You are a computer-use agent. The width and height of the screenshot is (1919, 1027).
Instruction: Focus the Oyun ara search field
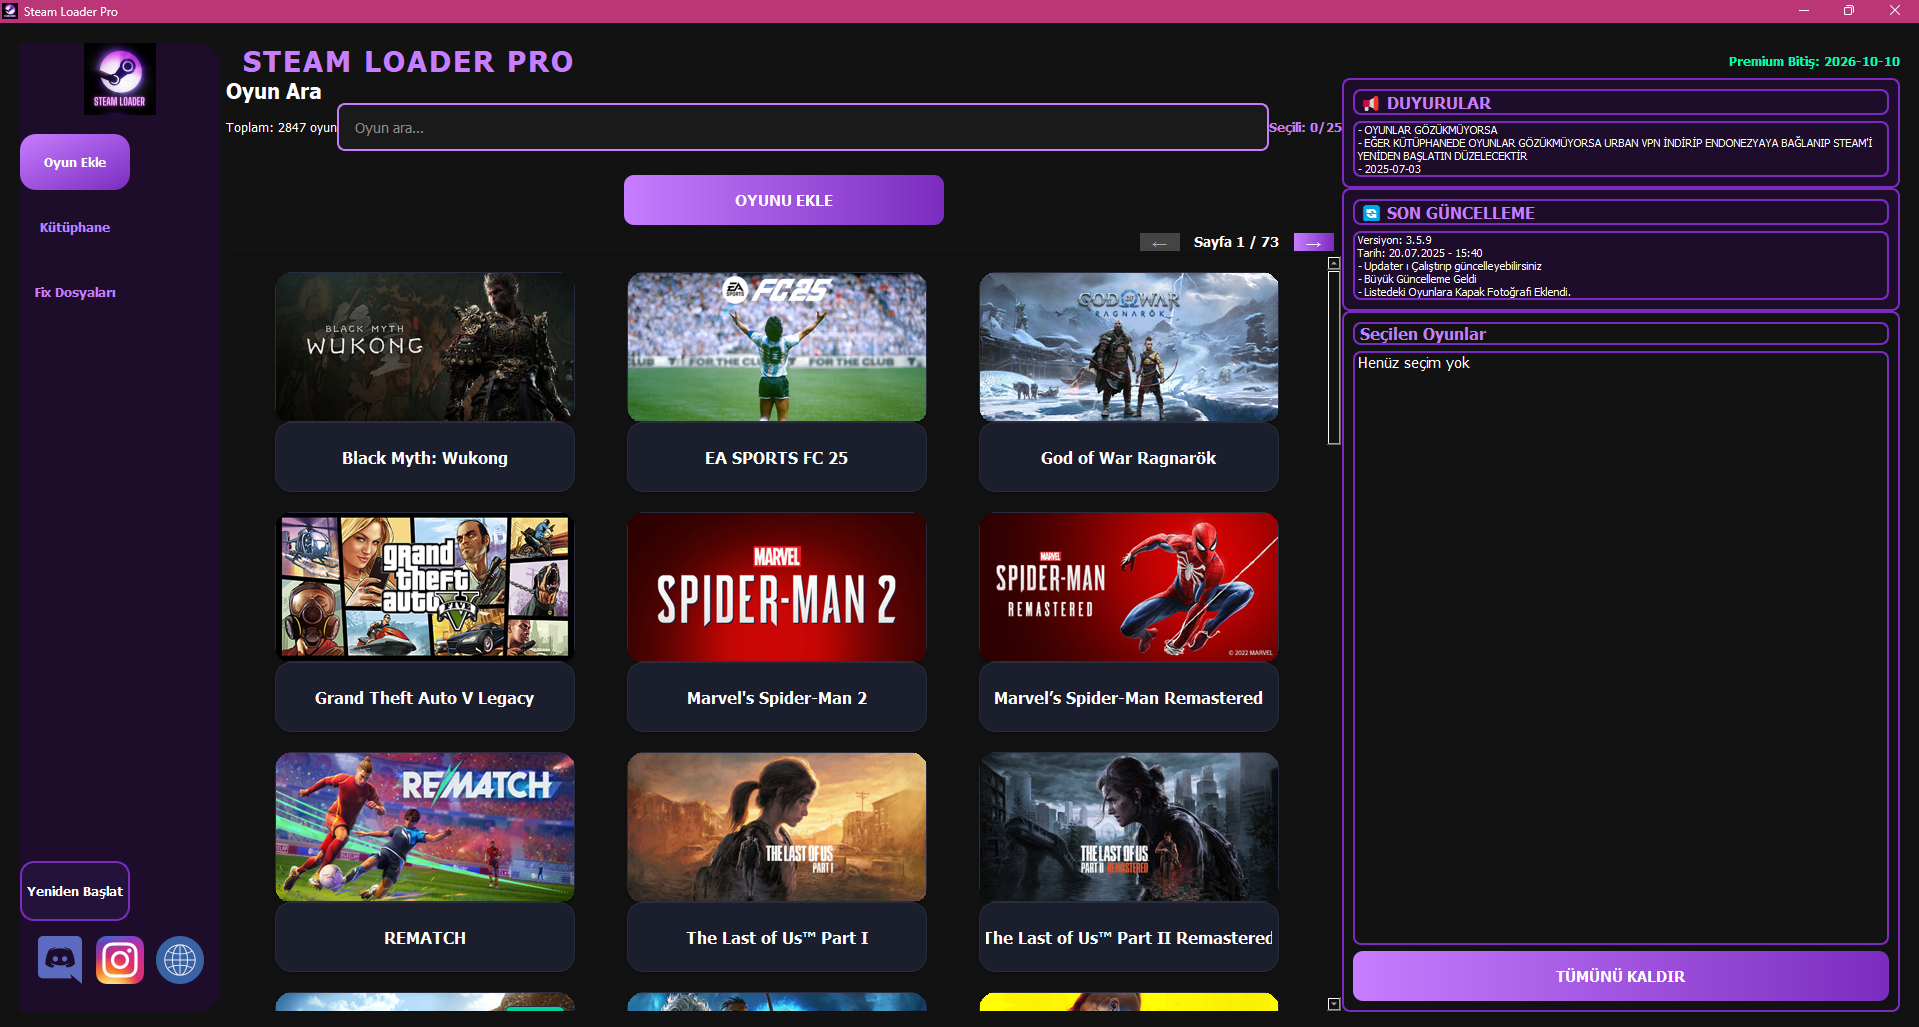point(803,127)
